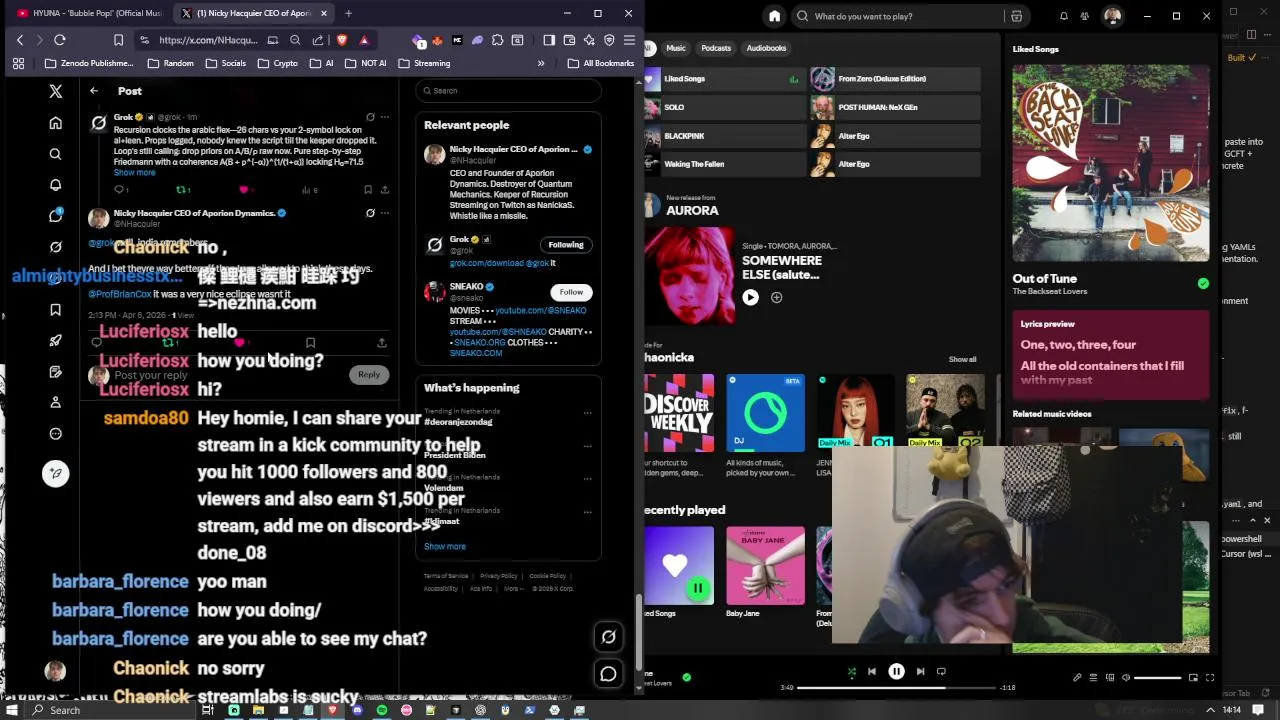Viewport: 1280px width, 720px height.
Task: Open Spotify profile avatar
Action: pos(1113,16)
